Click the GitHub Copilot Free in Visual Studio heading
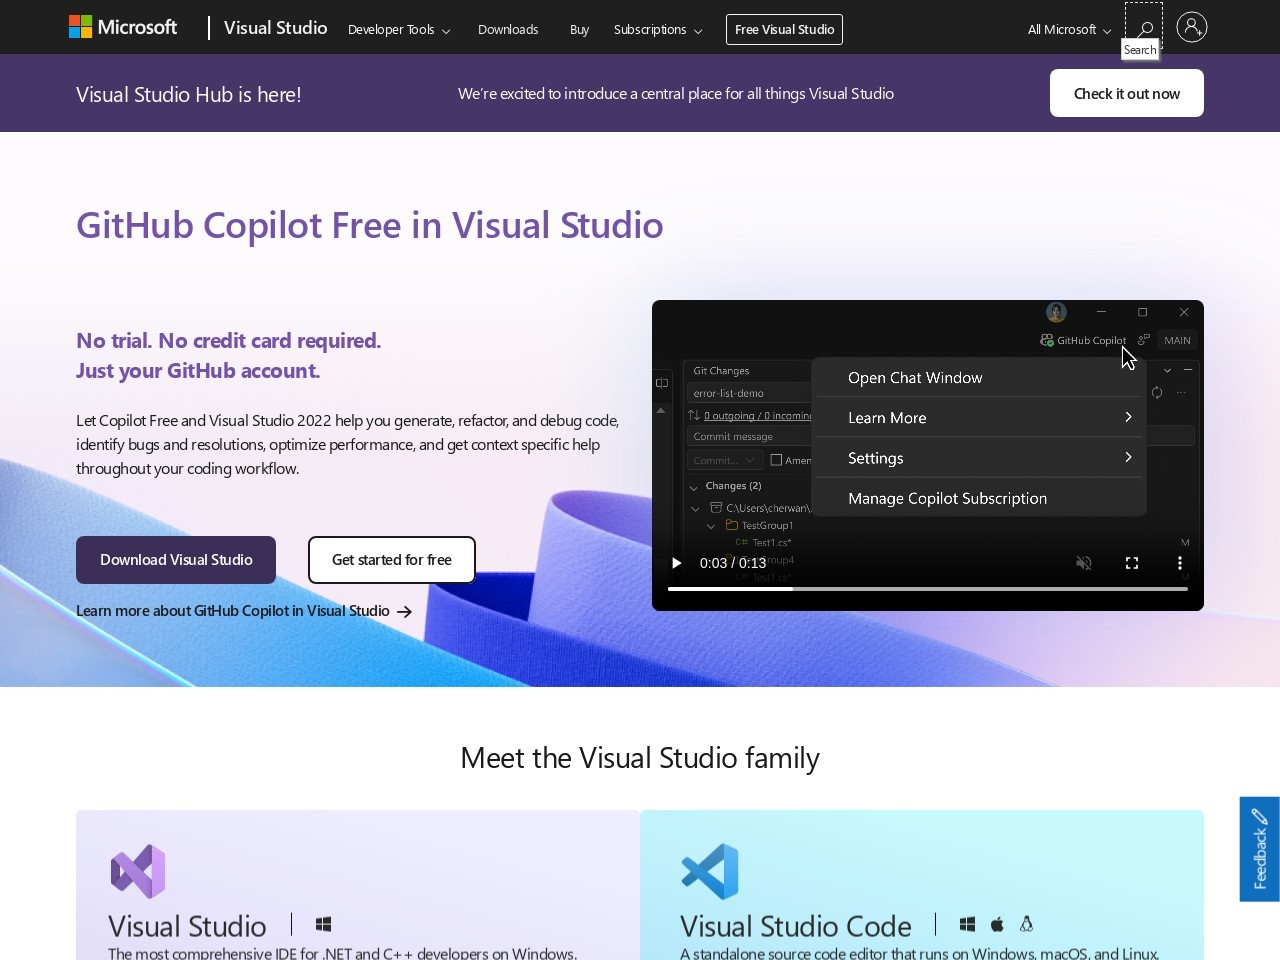The image size is (1280, 960). [x=370, y=225]
